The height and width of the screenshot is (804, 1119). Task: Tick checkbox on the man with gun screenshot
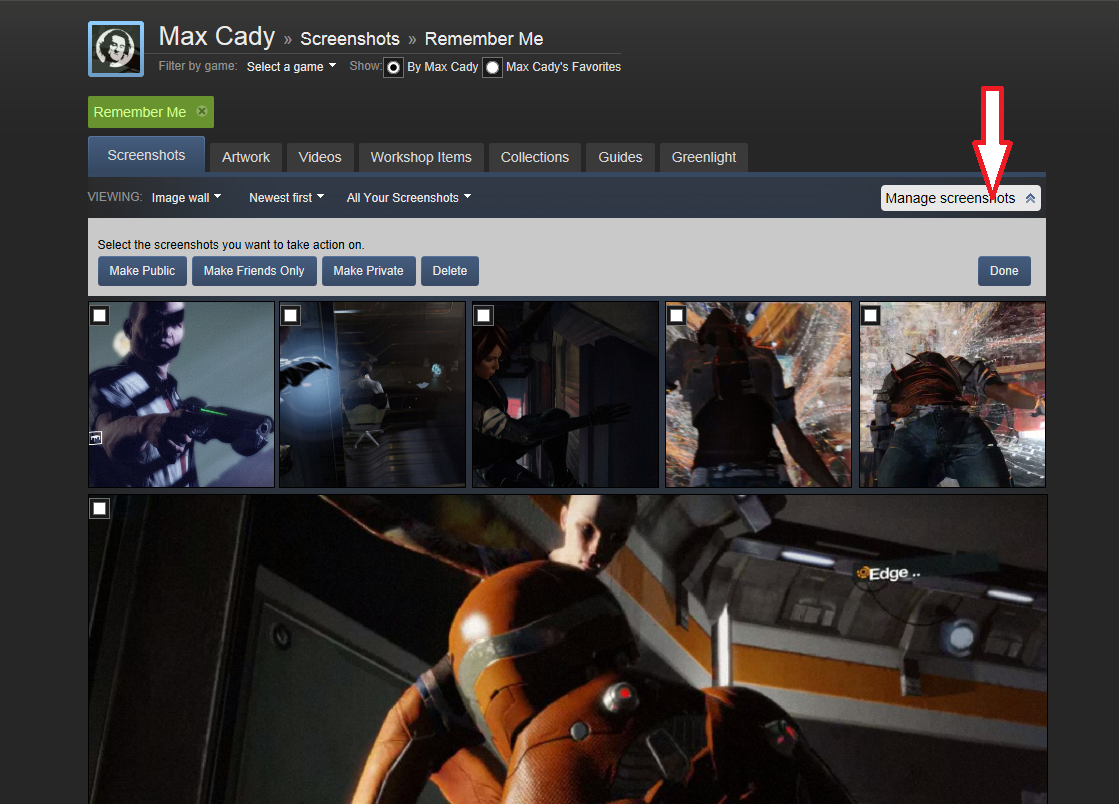tap(100, 315)
